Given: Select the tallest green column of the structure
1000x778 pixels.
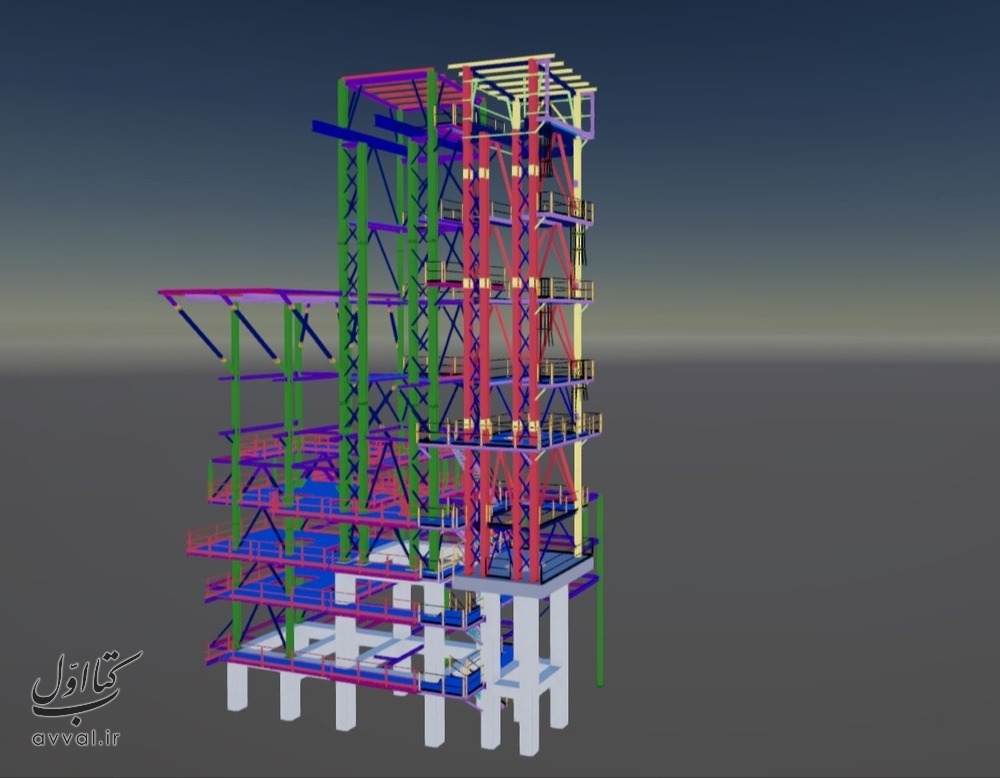Looking at the screenshot, I should point(344,300).
